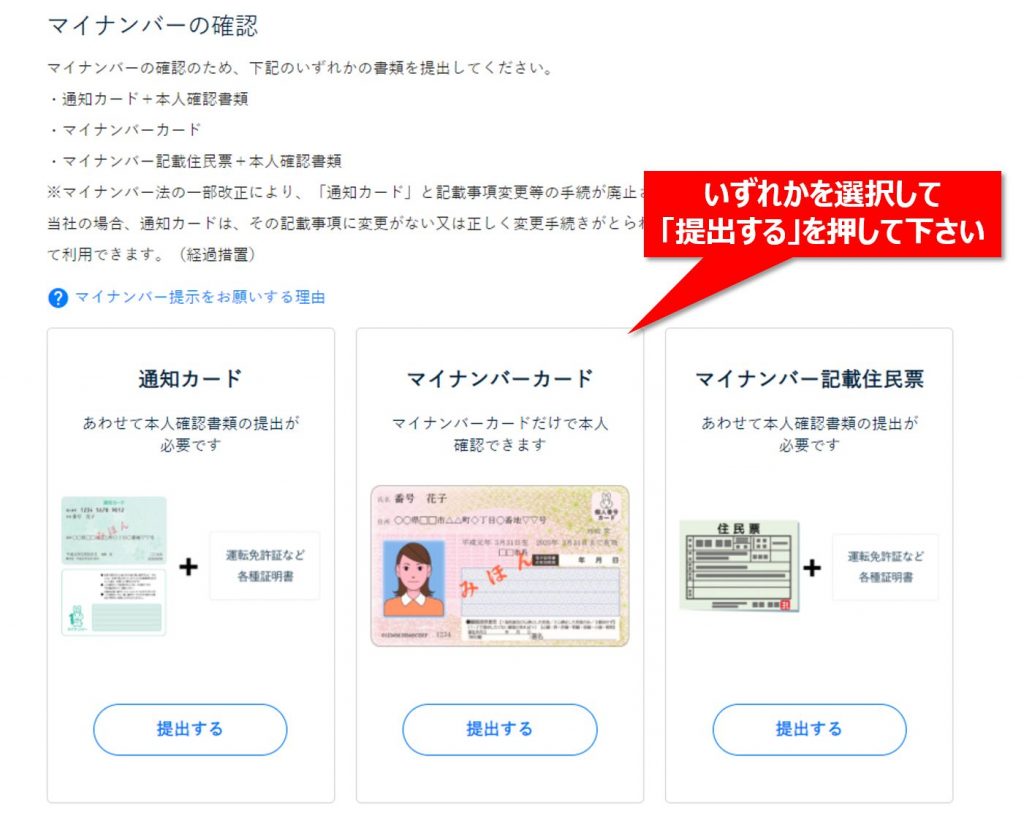
Task: Click 運転免許証など各種証明書 box in 通知カード panel
Action: 264,565
